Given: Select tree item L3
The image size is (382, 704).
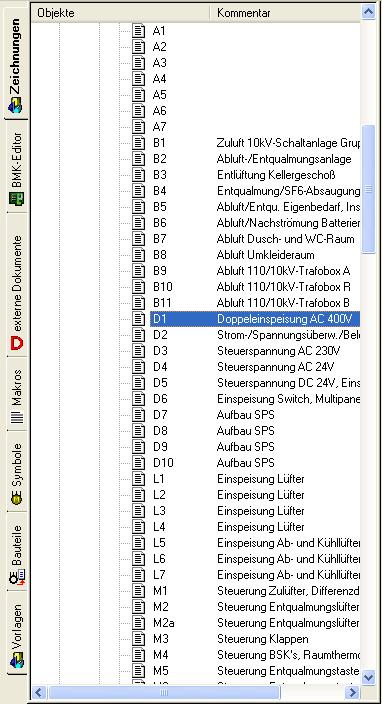Looking at the screenshot, I should pyautogui.click(x=159, y=511).
